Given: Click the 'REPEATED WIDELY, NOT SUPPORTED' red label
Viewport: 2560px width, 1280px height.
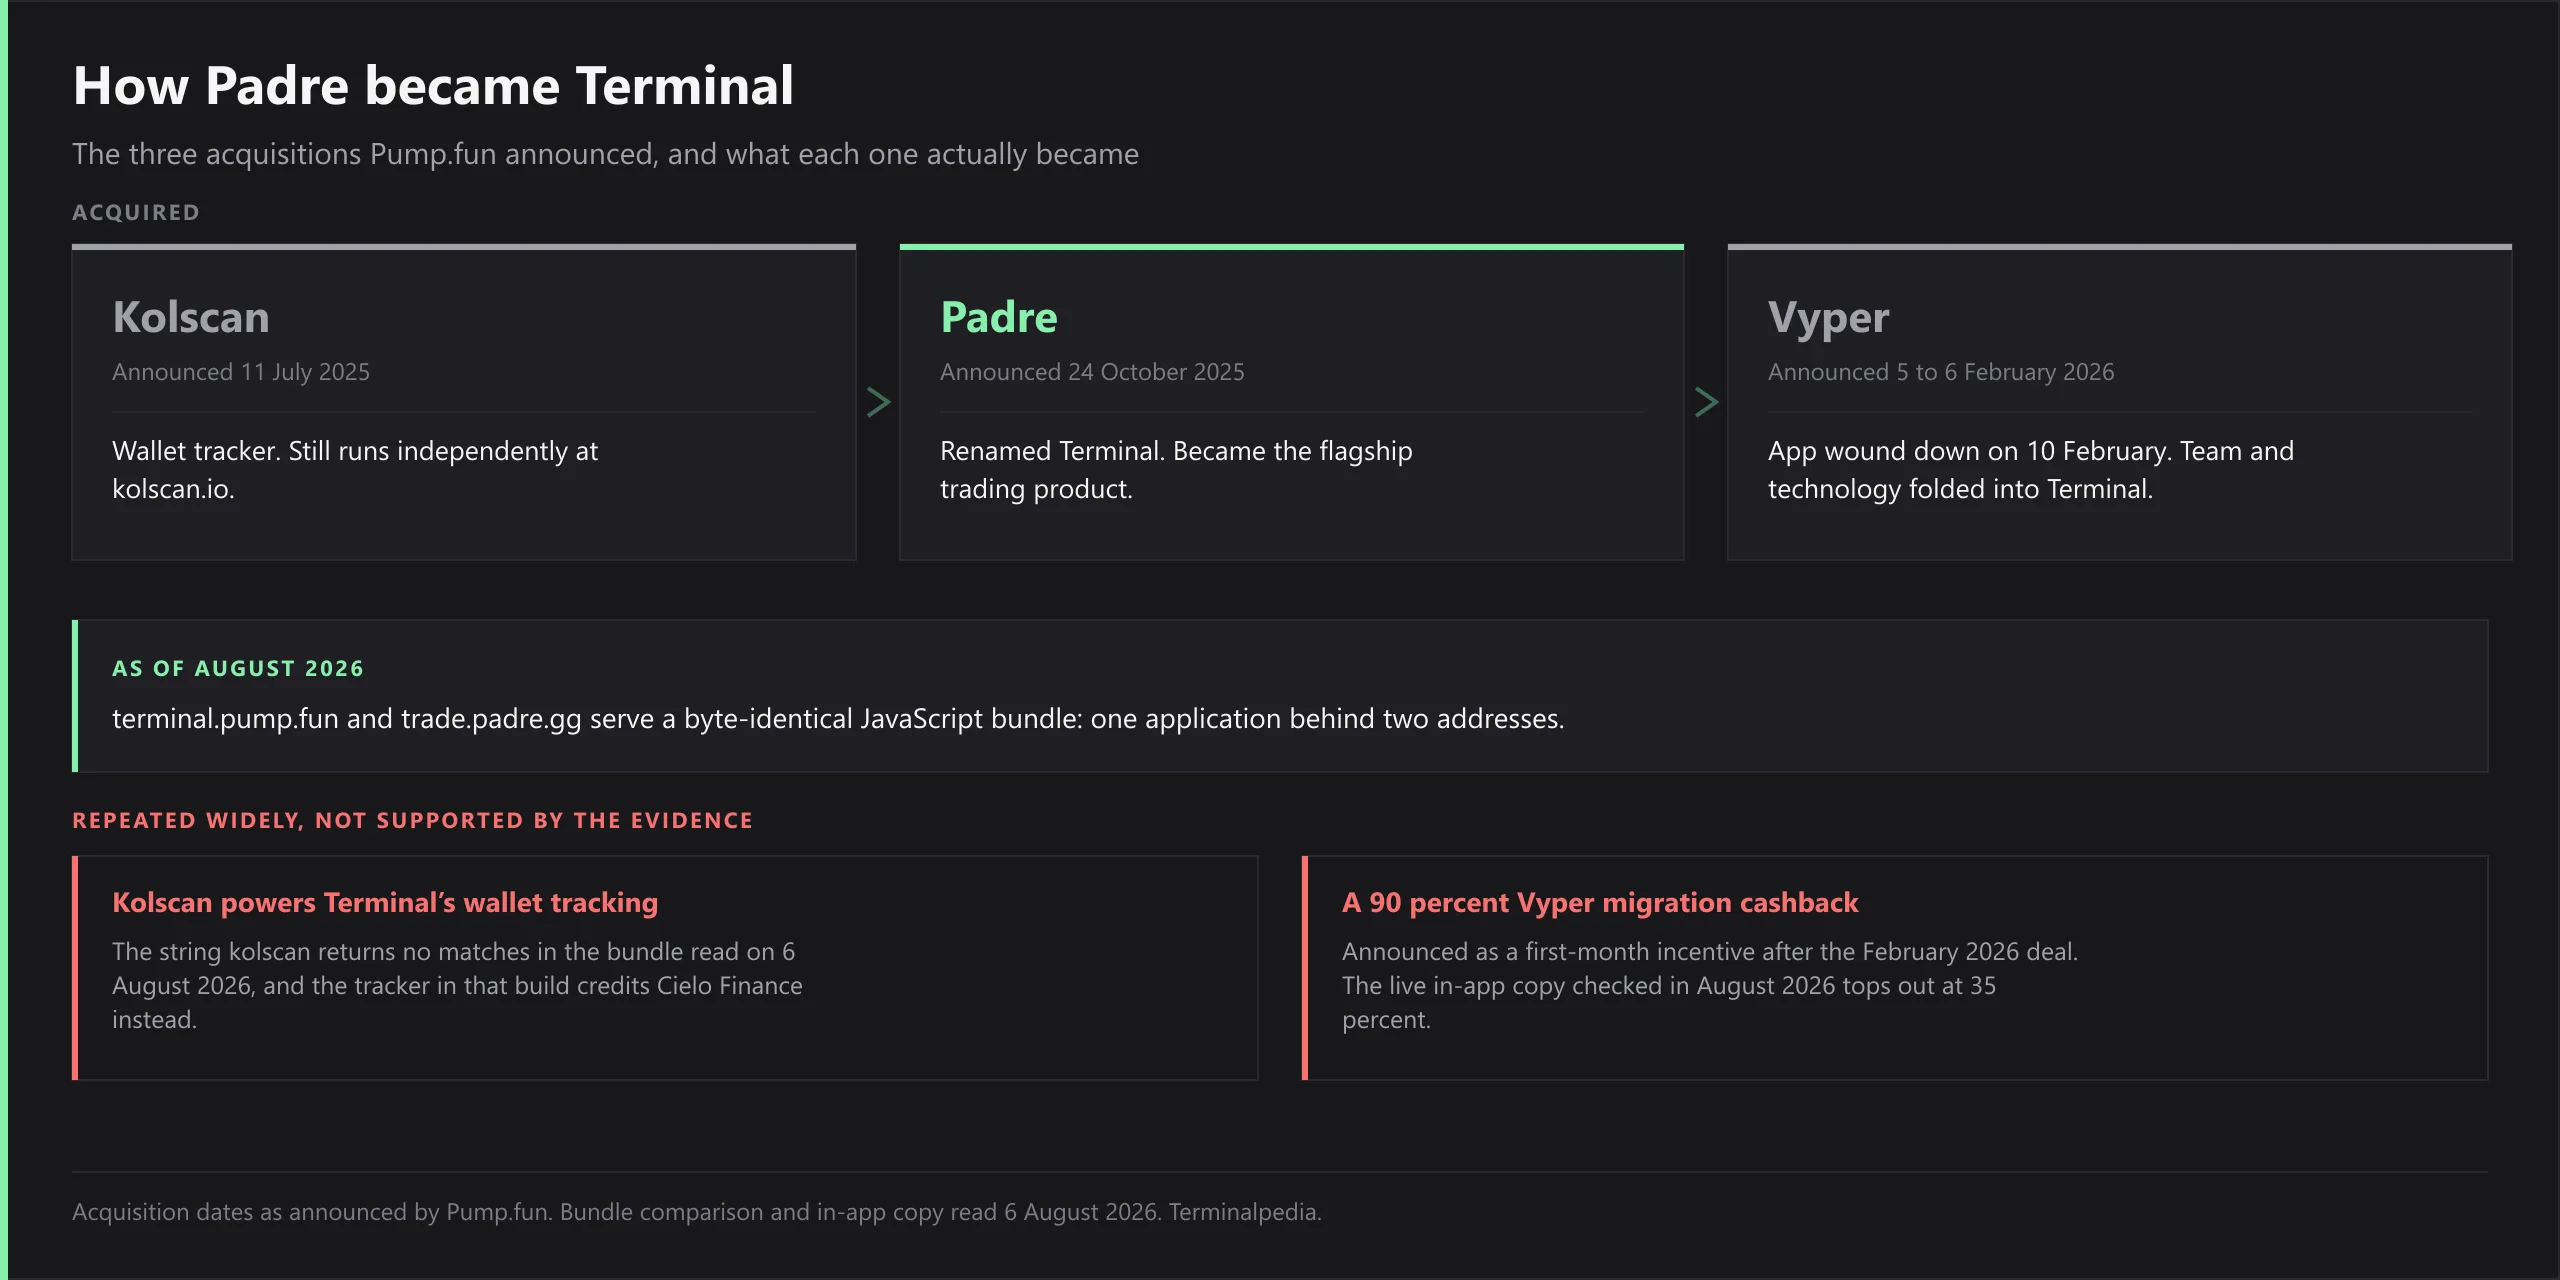Looking at the screenshot, I should 412,820.
